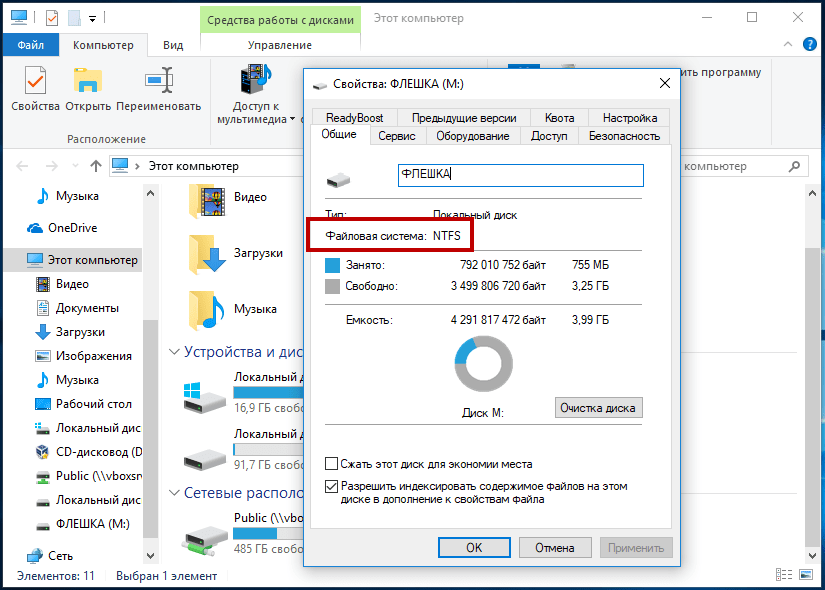Click the Свойства ribbon icon
The width and height of the screenshot is (825, 590).
(x=35, y=82)
